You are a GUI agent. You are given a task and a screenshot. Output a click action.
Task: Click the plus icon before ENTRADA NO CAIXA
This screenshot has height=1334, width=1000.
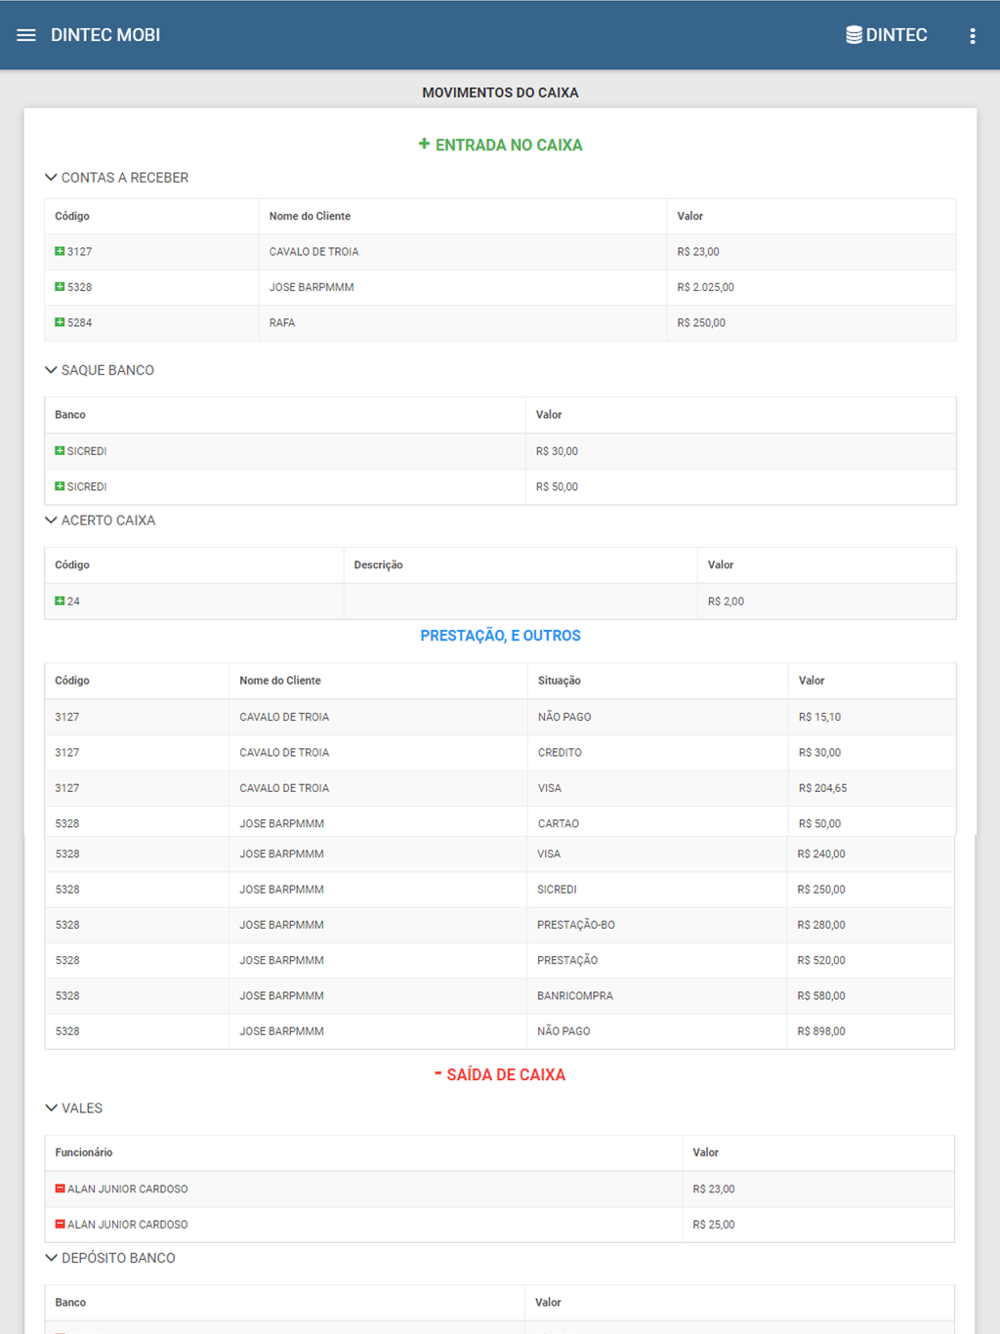coord(424,144)
